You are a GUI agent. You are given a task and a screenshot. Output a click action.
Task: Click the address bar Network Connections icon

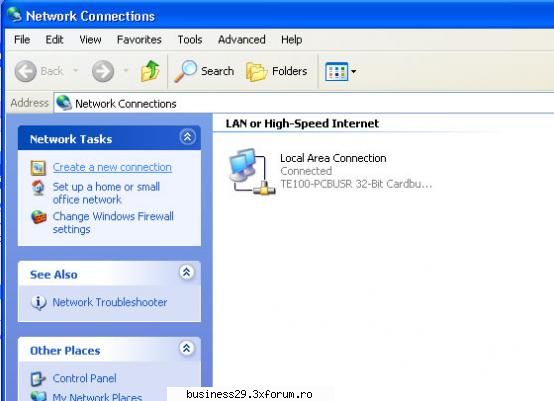(64, 103)
